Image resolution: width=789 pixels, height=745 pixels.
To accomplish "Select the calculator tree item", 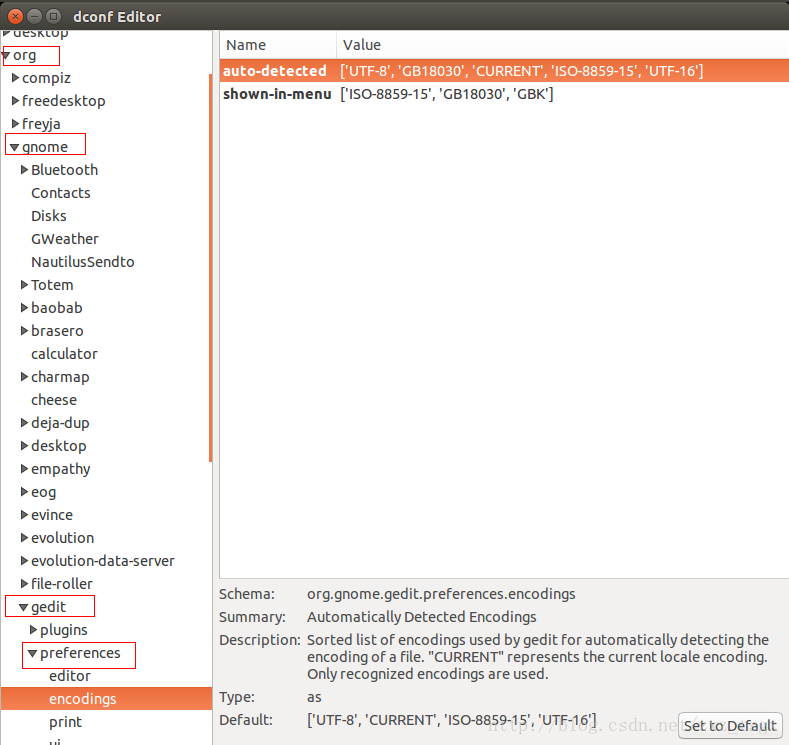I will 64,354.
